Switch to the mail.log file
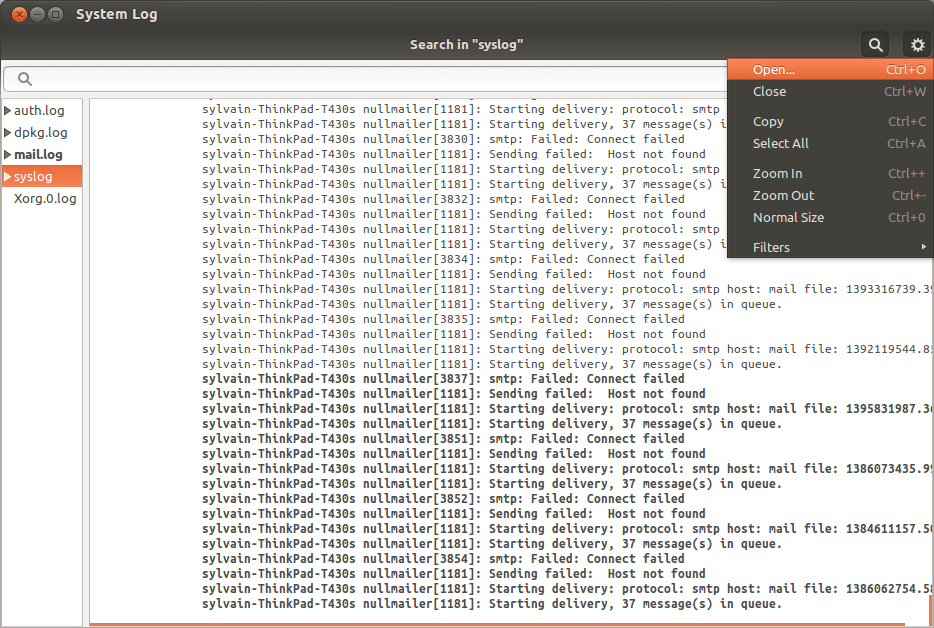The image size is (934, 628). pos(43,154)
